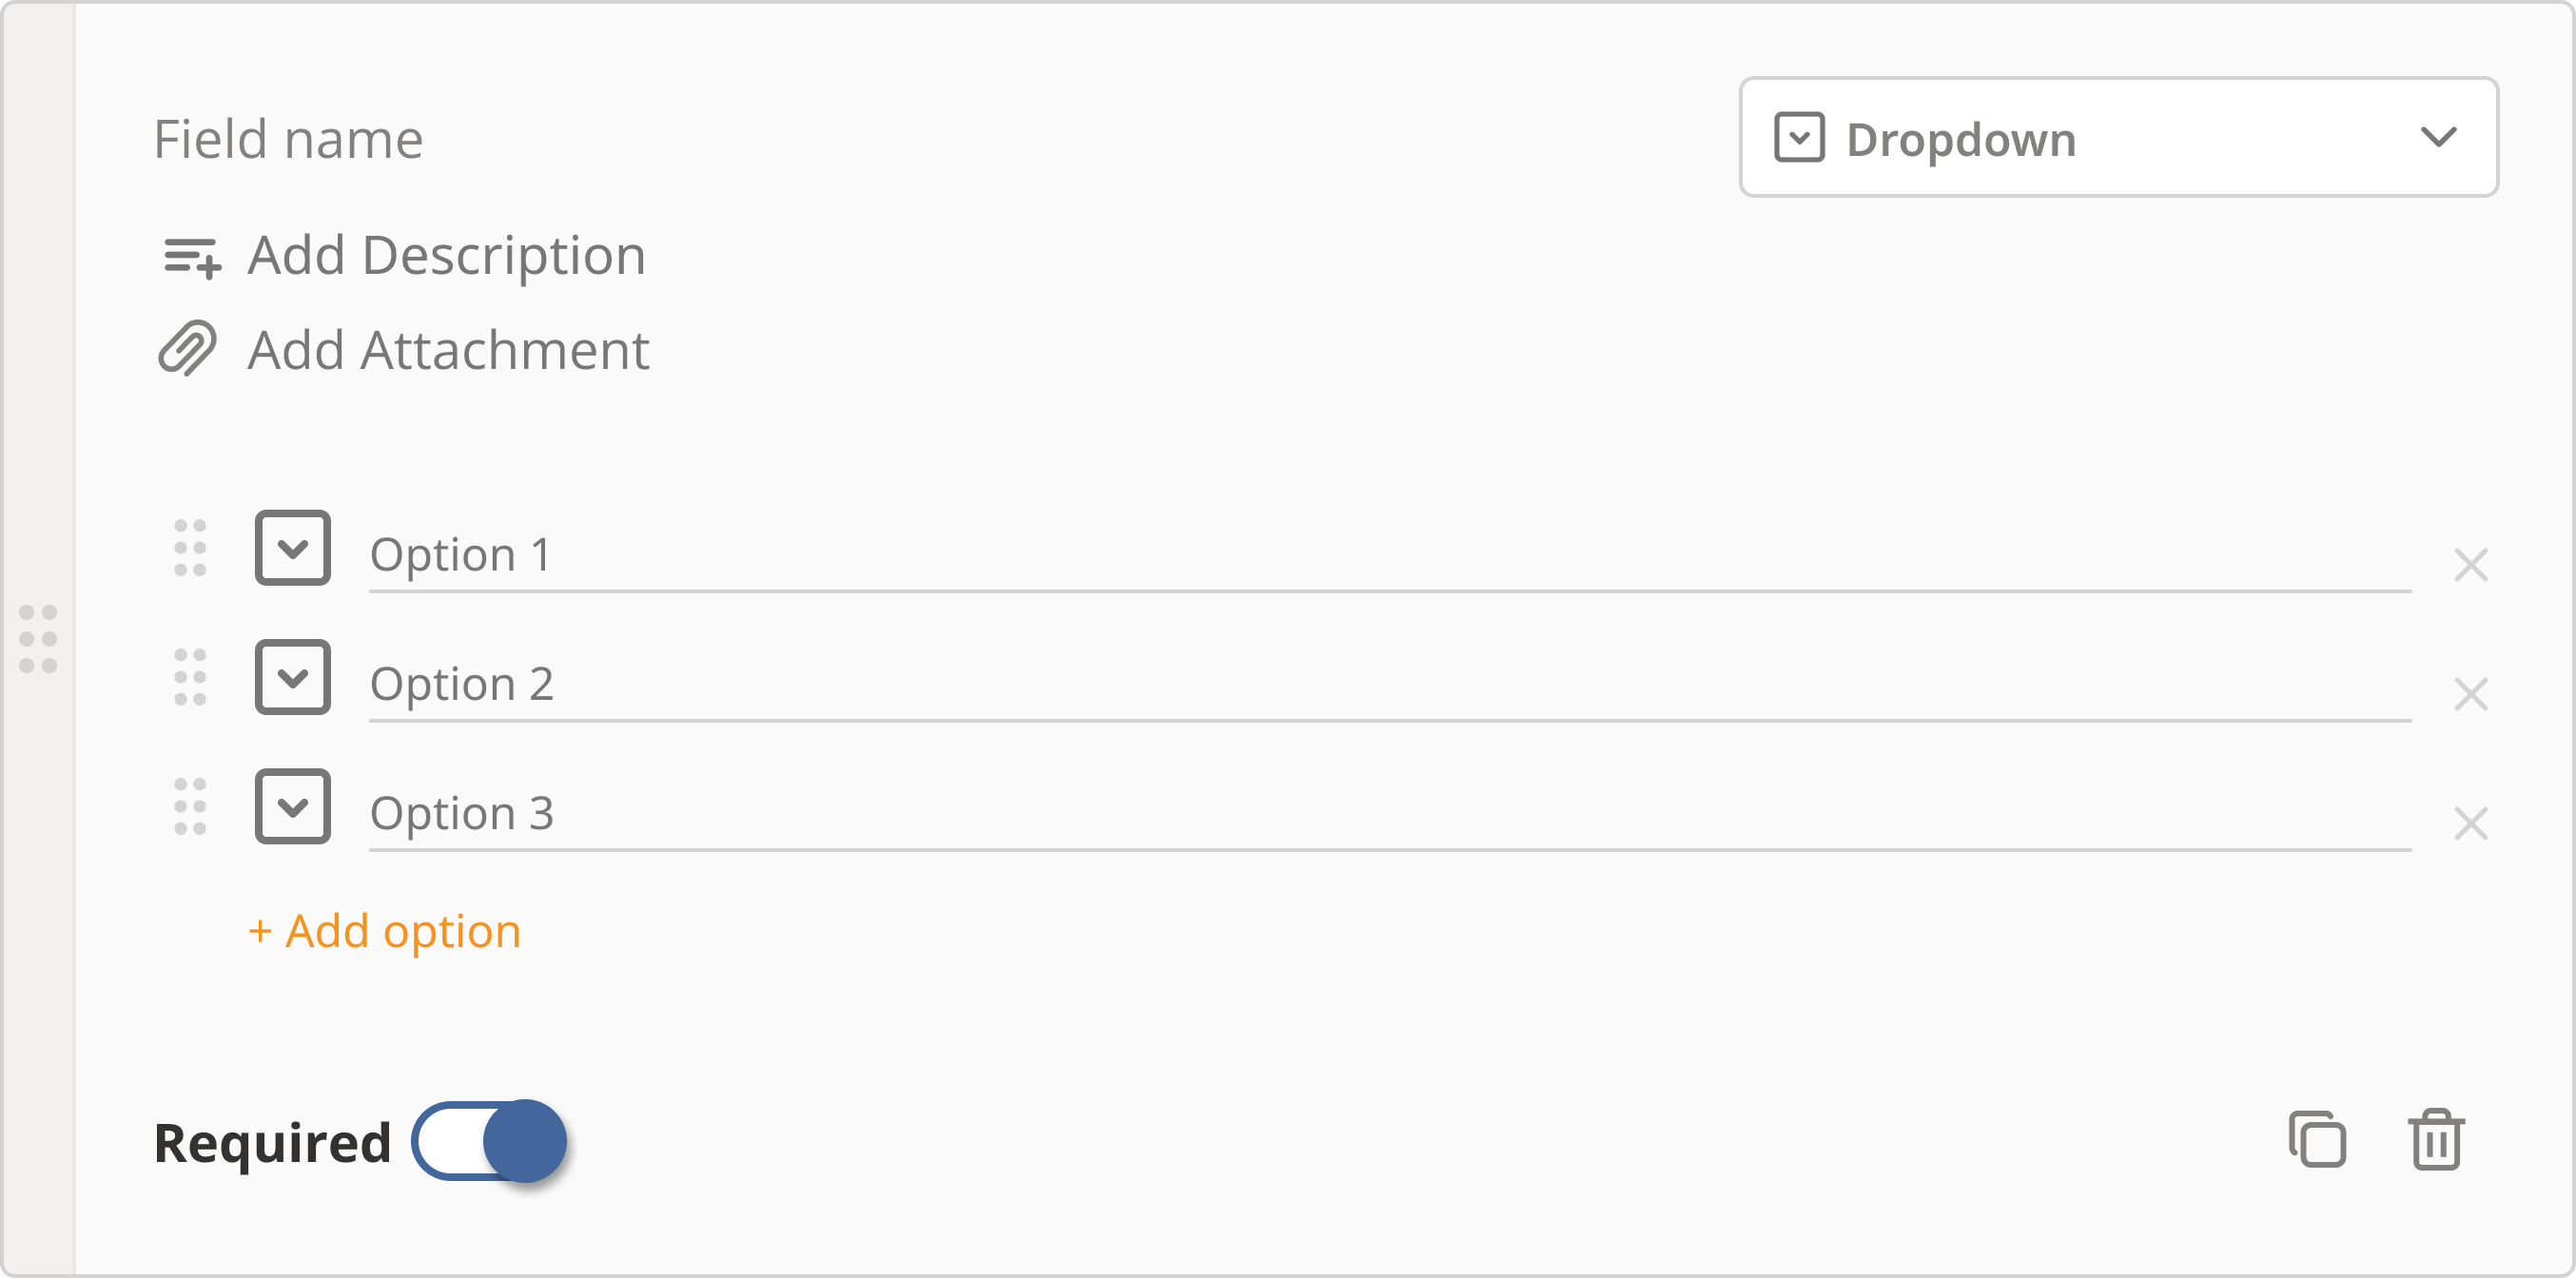This screenshot has height=1278, width=2576.
Task: Click the paperclip attachment icon
Action: [x=187, y=349]
